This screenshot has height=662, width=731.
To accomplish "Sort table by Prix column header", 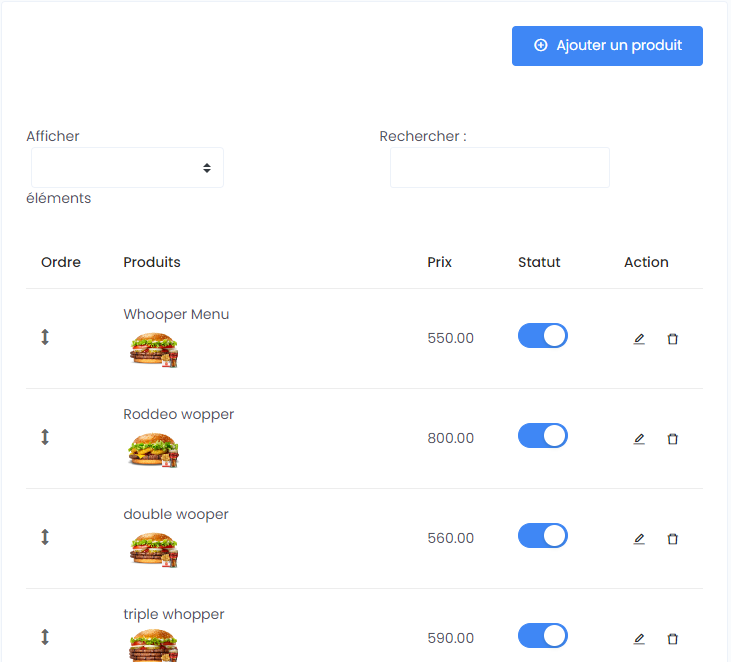I will coord(439,262).
